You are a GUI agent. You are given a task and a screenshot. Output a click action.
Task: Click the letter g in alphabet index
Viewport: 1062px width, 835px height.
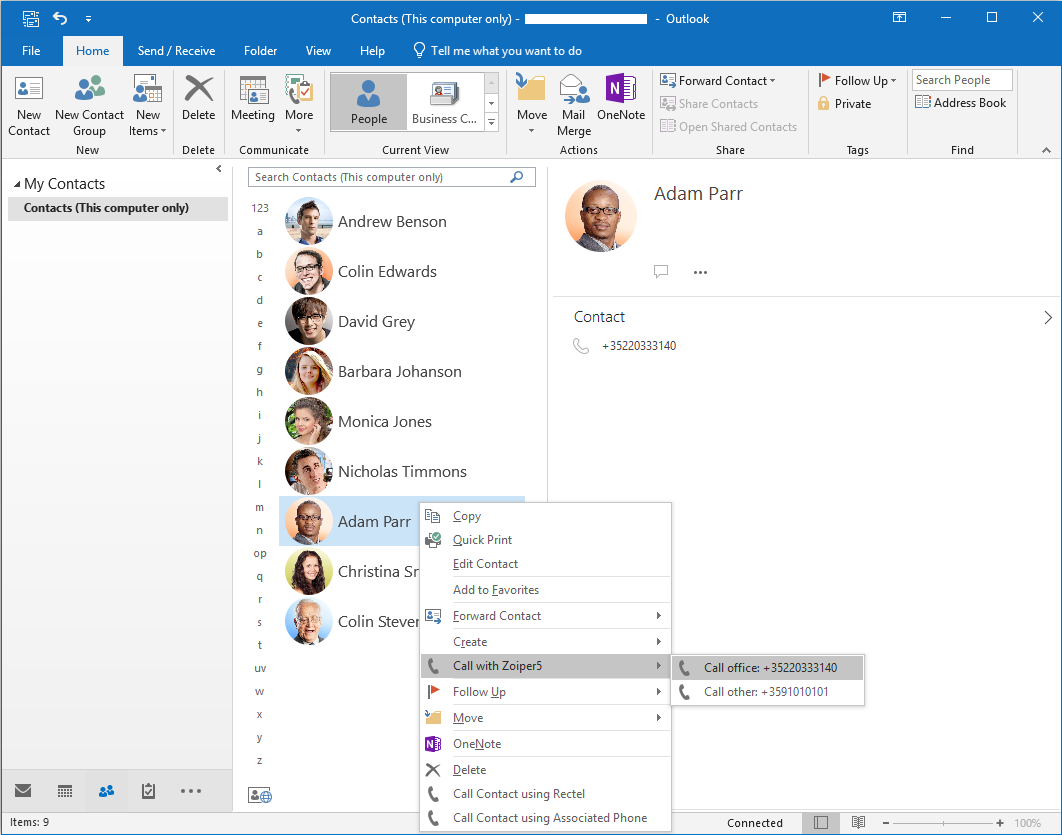coord(260,370)
